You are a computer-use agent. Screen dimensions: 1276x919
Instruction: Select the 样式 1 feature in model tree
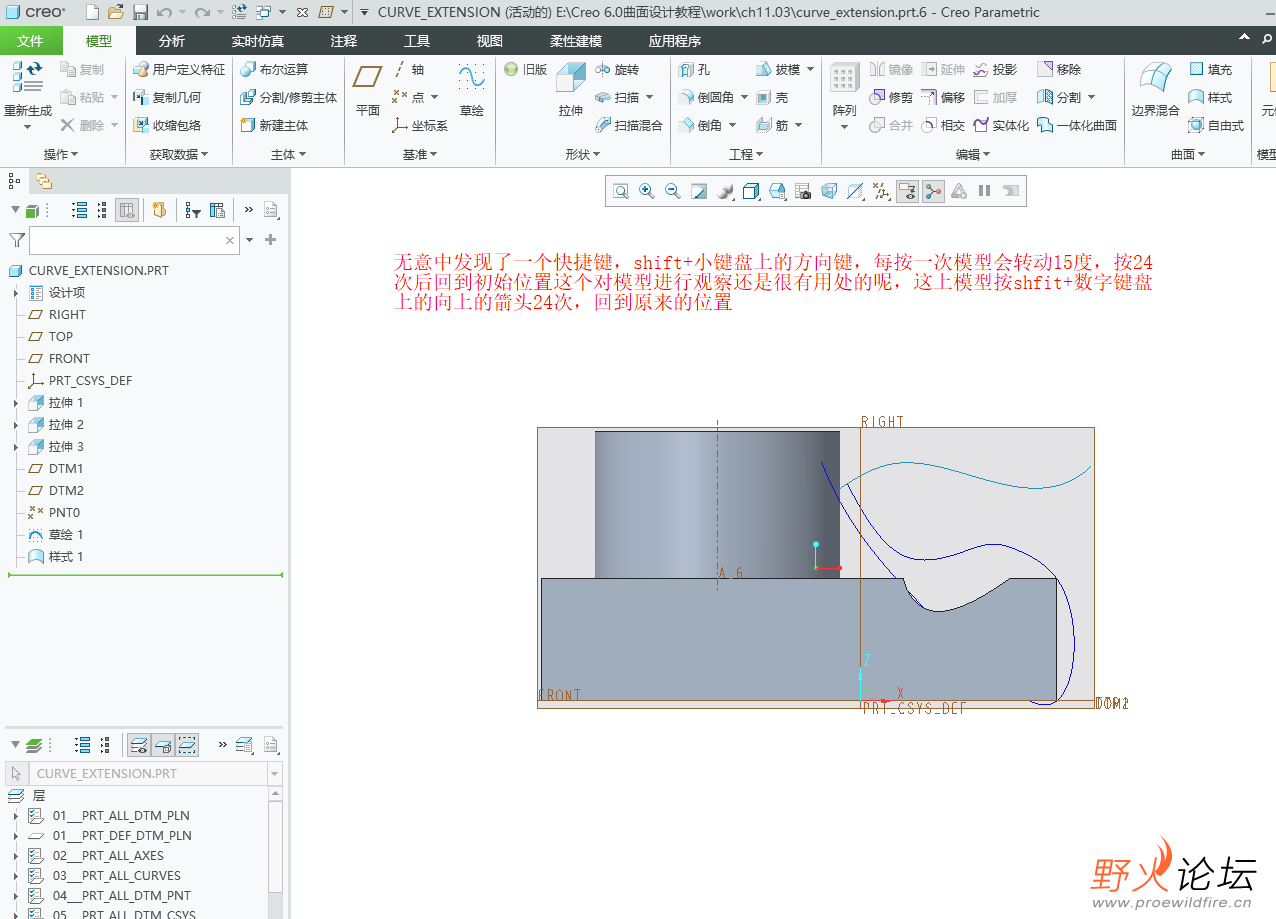click(56, 557)
